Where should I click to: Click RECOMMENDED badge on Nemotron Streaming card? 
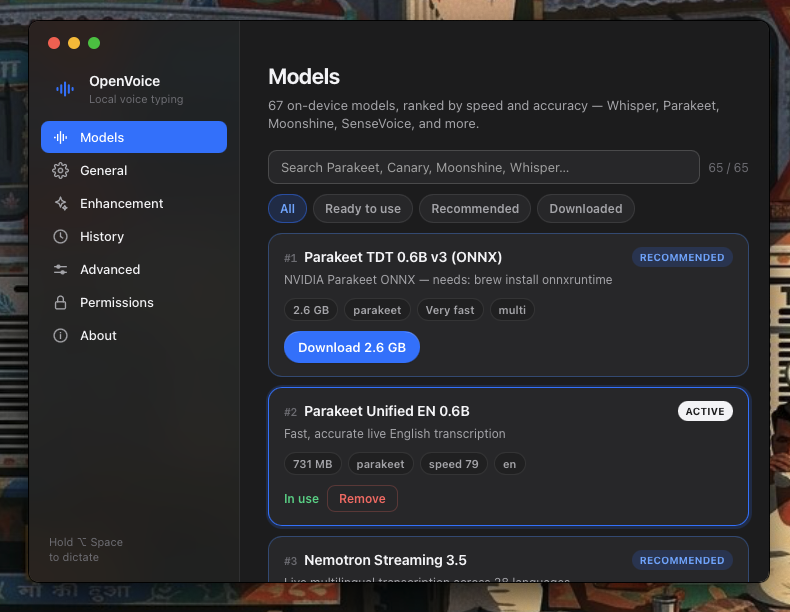point(682,560)
